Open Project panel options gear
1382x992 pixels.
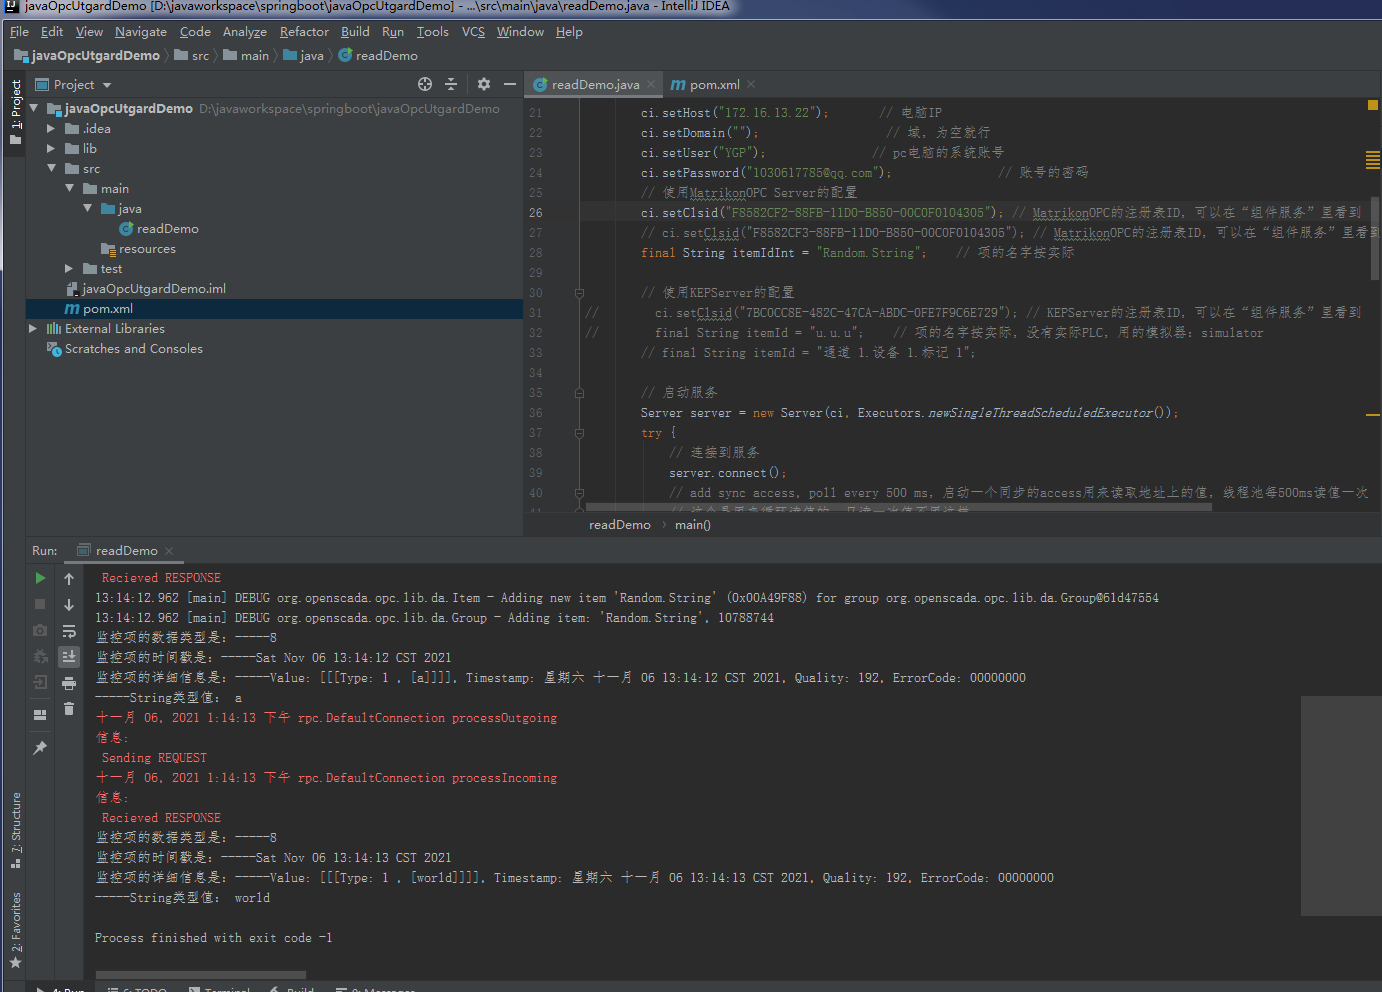pyautogui.click(x=484, y=84)
